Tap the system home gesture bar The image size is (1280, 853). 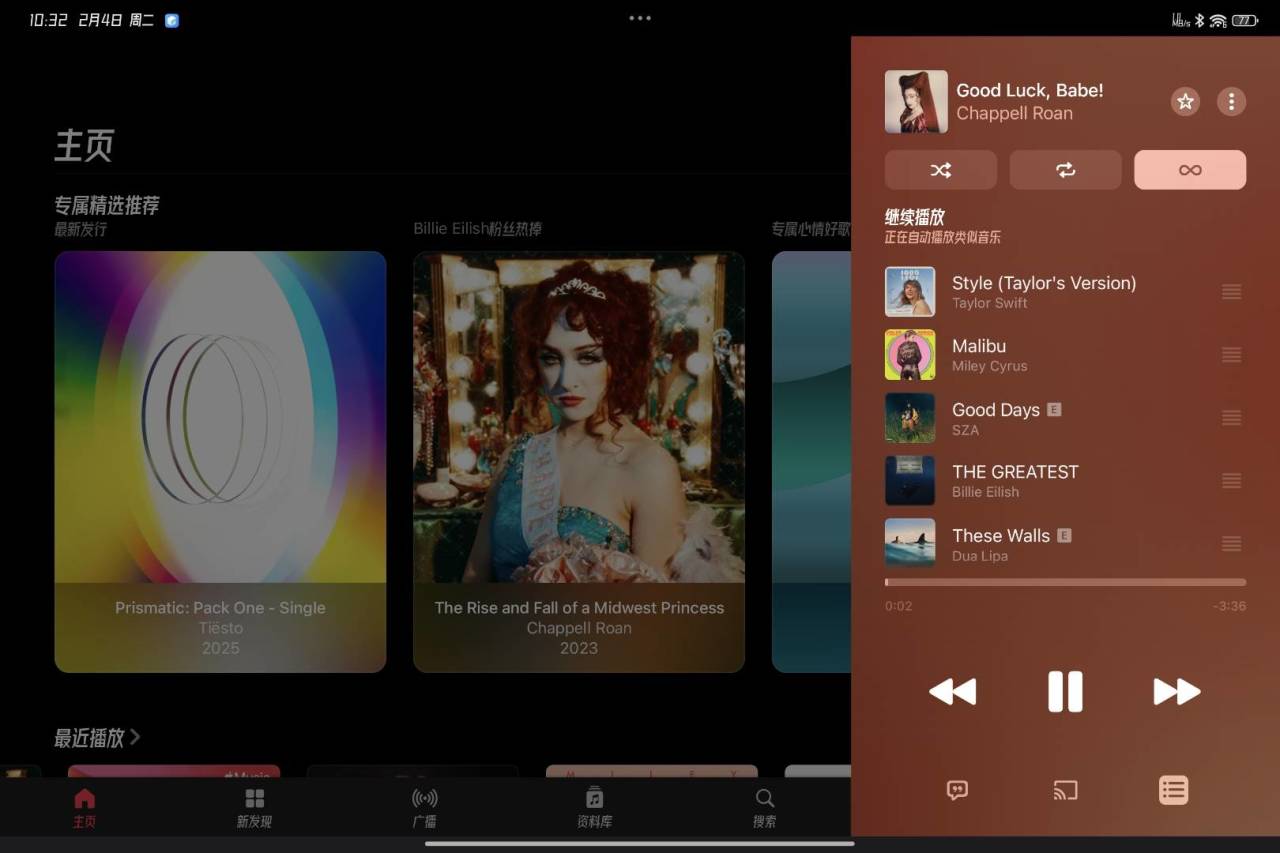click(x=640, y=843)
